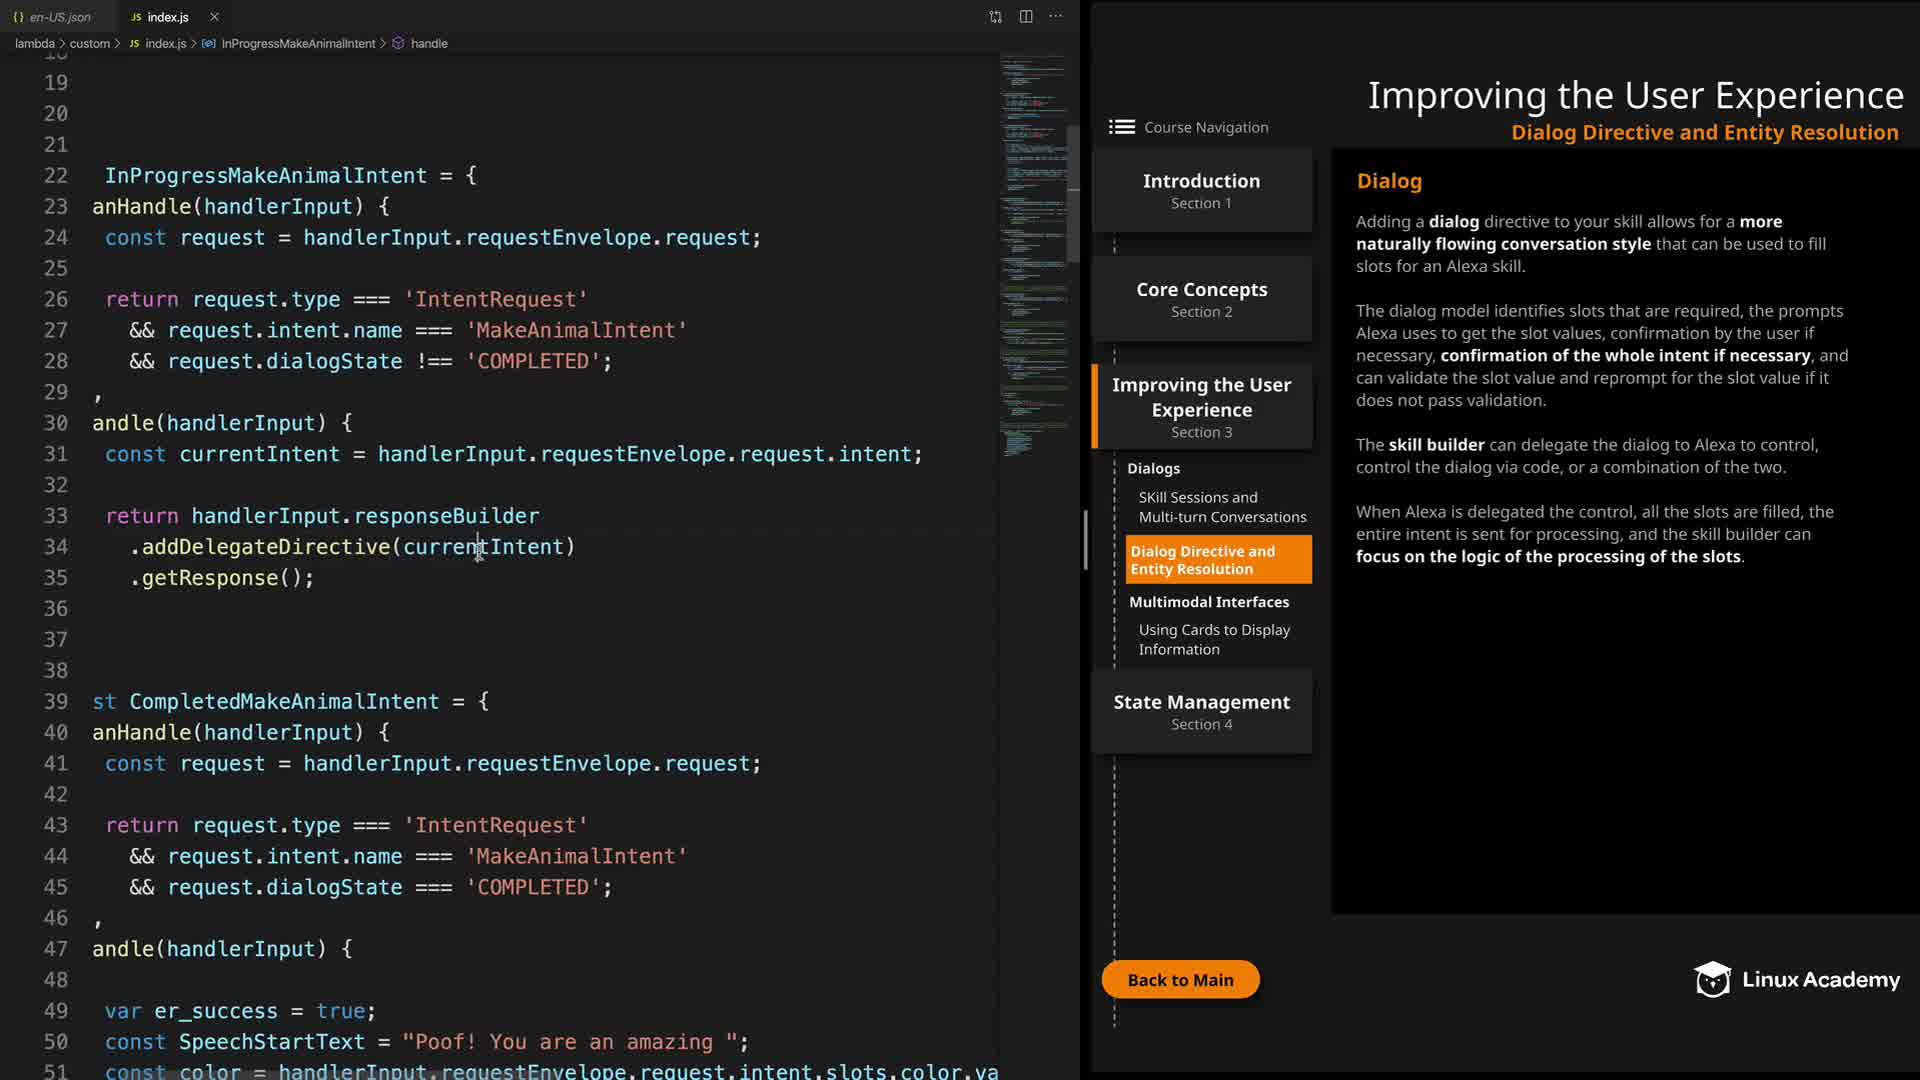This screenshot has height=1080, width=1920.
Task: Open Skill Sessions and Multi-turn Conversations lesson
Action: pos(1221,507)
